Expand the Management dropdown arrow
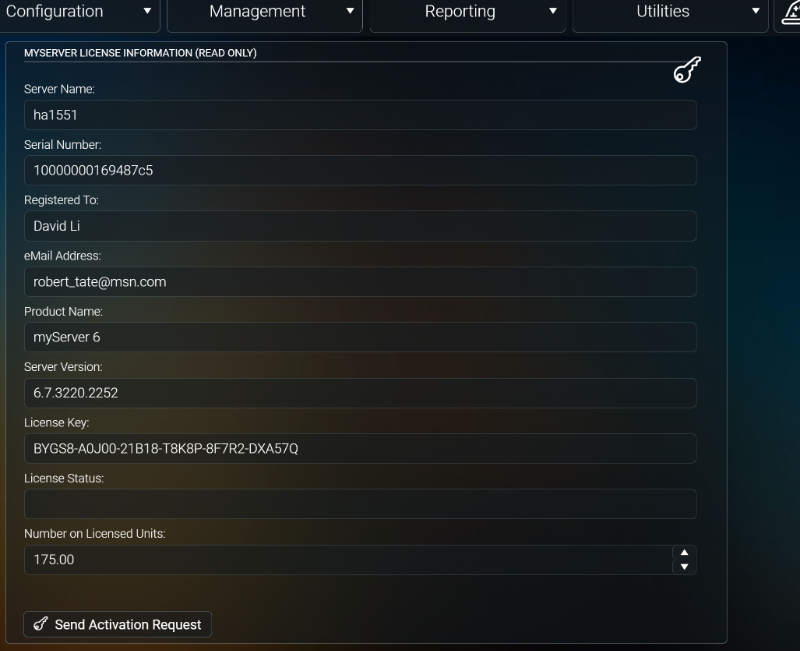 click(350, 11)
